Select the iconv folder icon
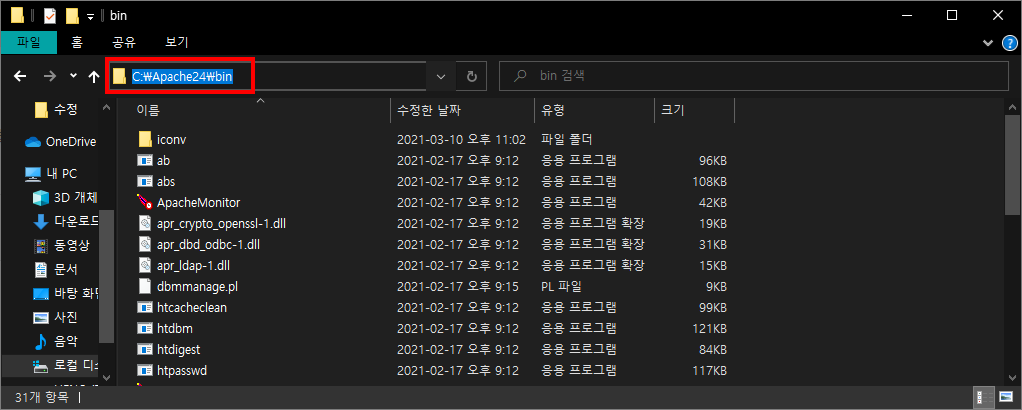This screenshot has height=410, width=1022. click(145, 139)
